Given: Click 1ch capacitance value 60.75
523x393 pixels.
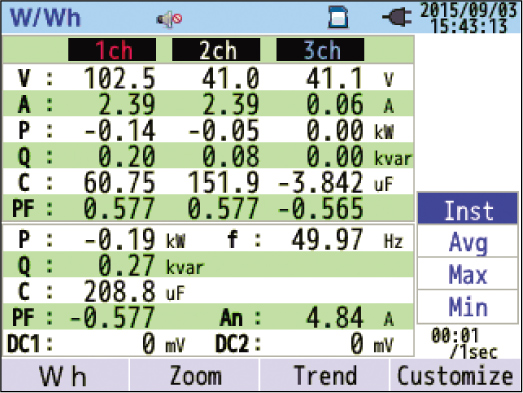Looking at the screenshot, I should (119, 182).
